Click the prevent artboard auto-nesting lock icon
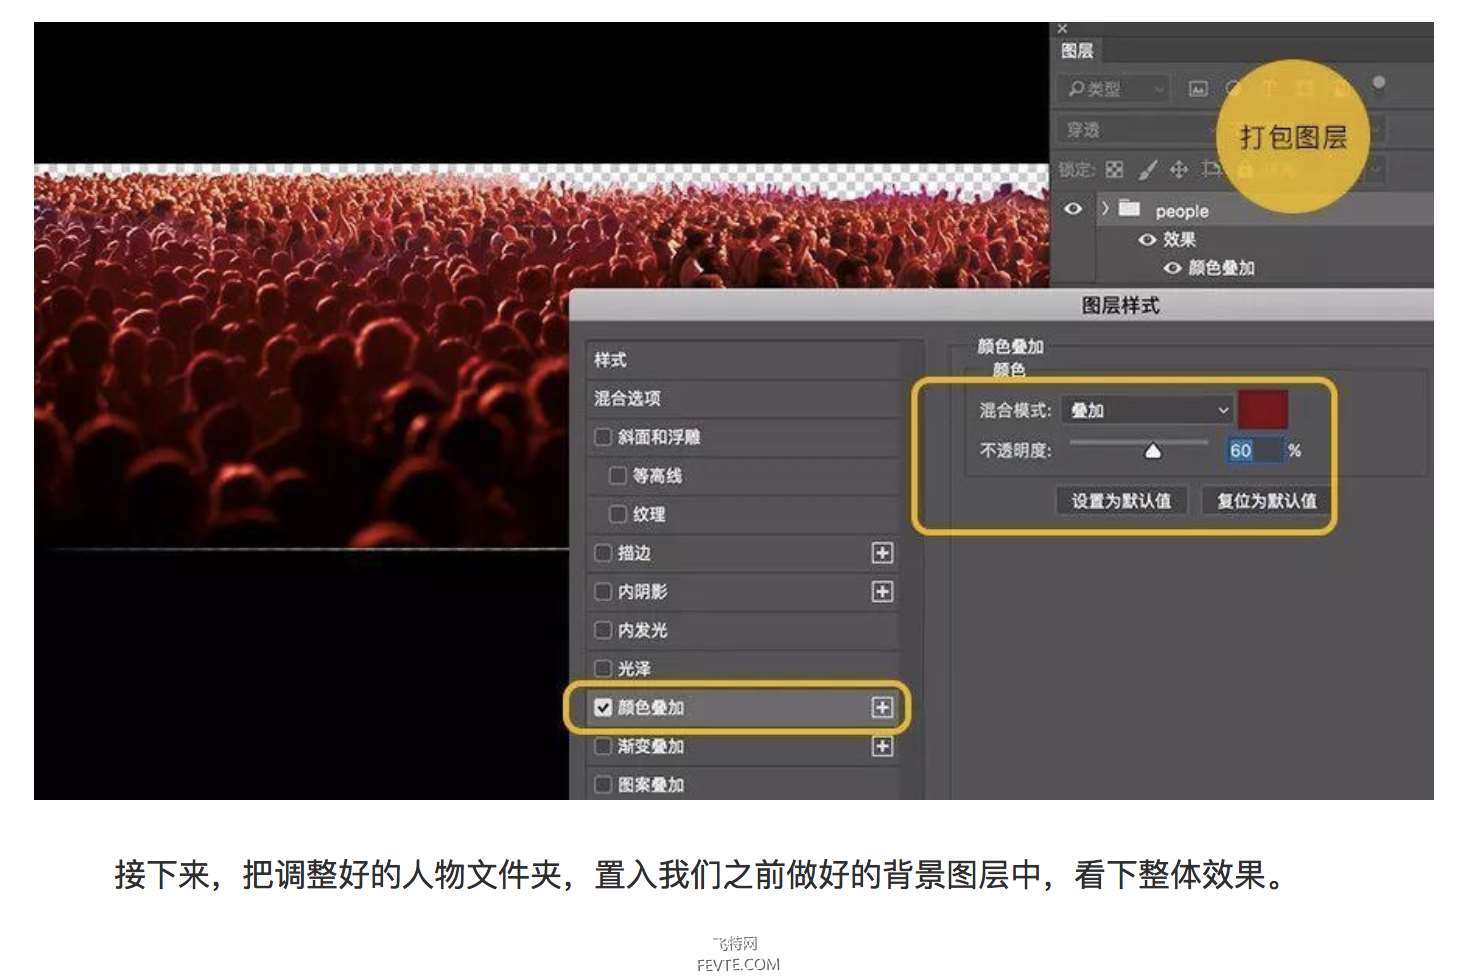Screen dimensions: 1470x976 (1211, 169)
